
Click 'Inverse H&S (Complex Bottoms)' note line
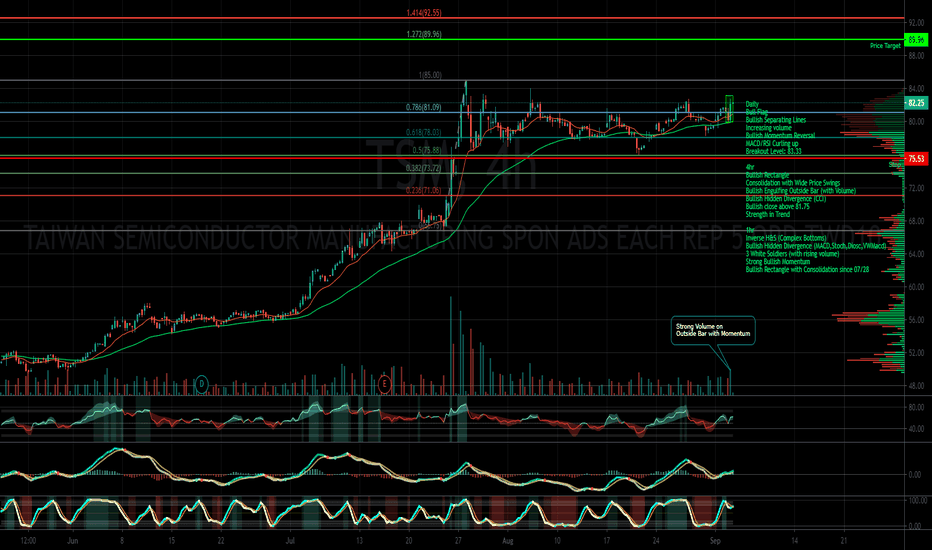click(x=786, y=238)
